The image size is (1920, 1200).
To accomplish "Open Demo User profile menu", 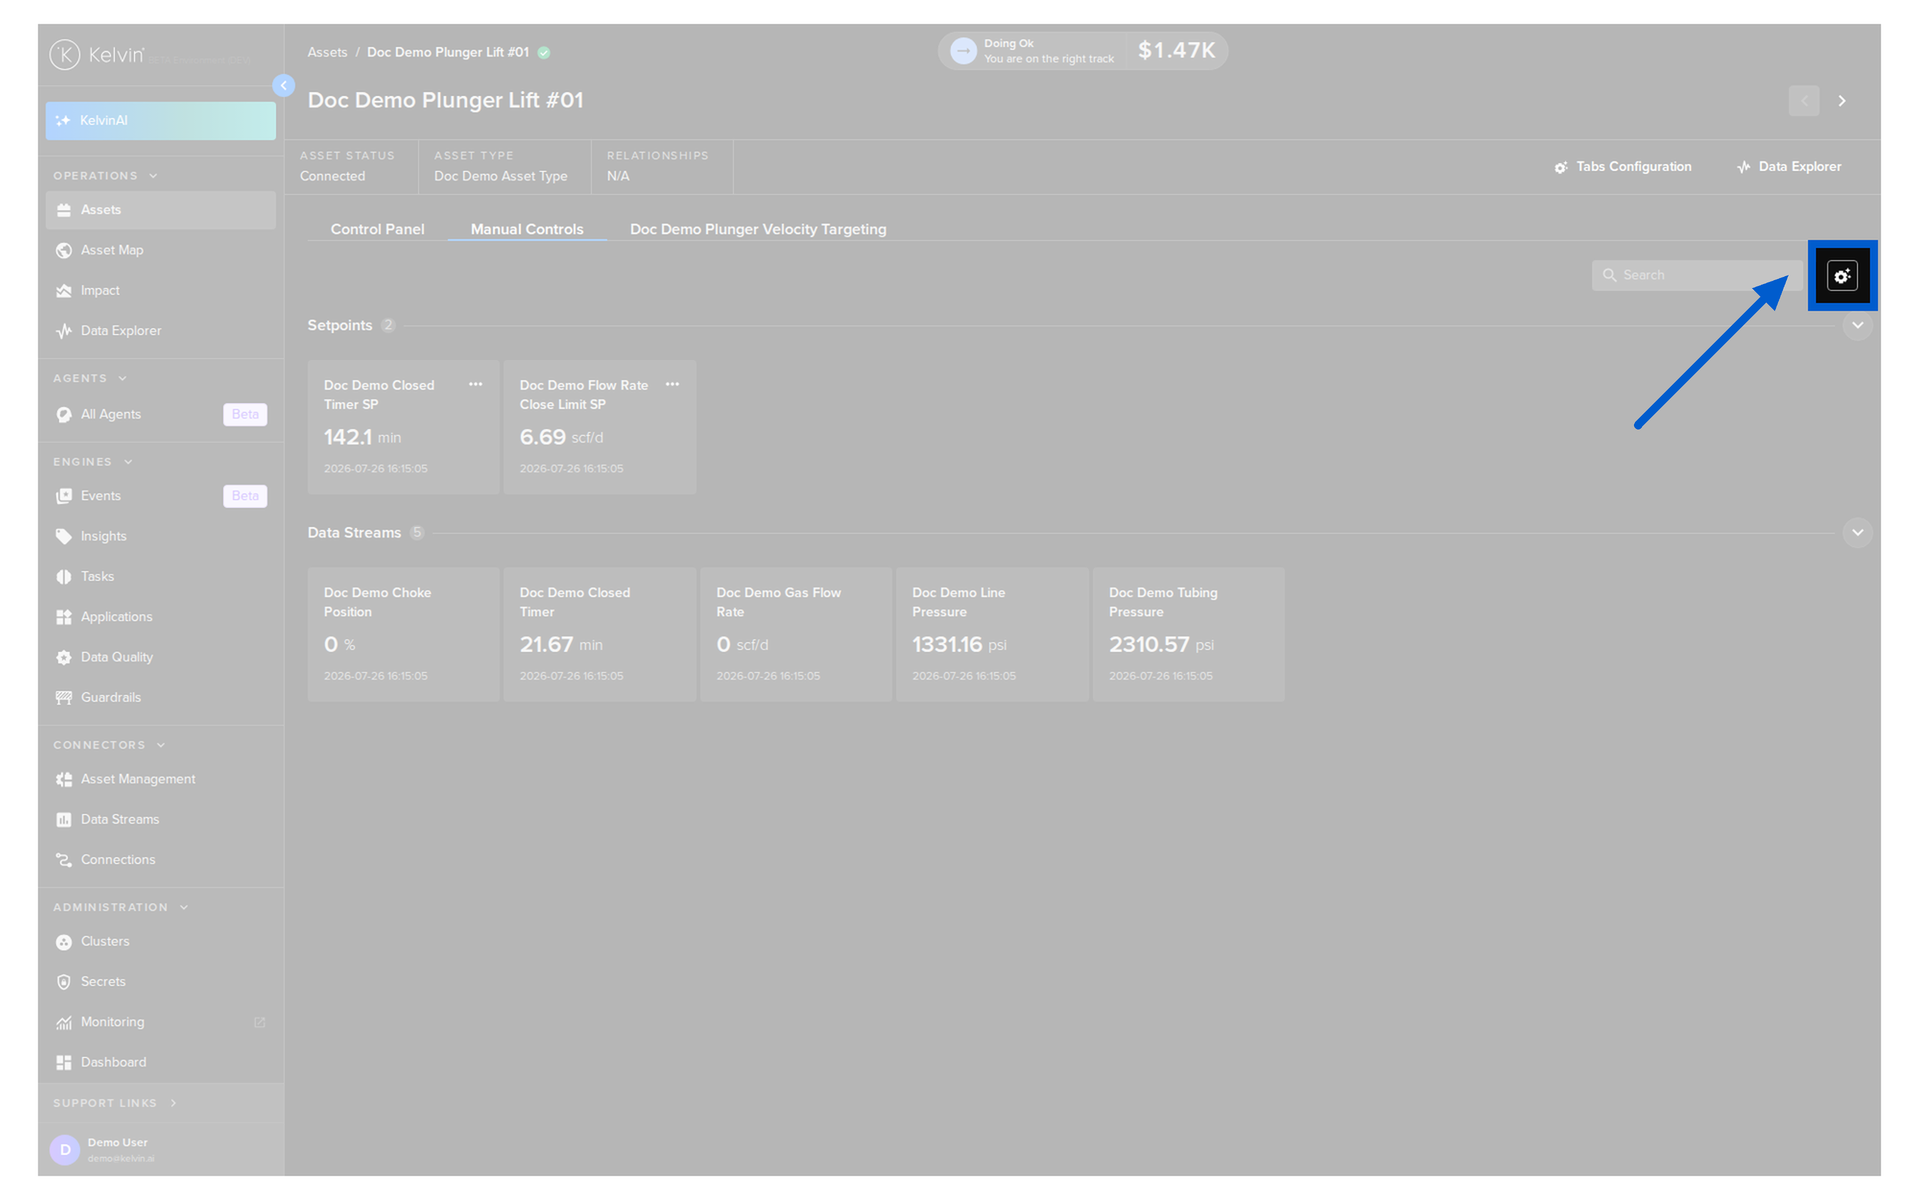I will 160,1150.
